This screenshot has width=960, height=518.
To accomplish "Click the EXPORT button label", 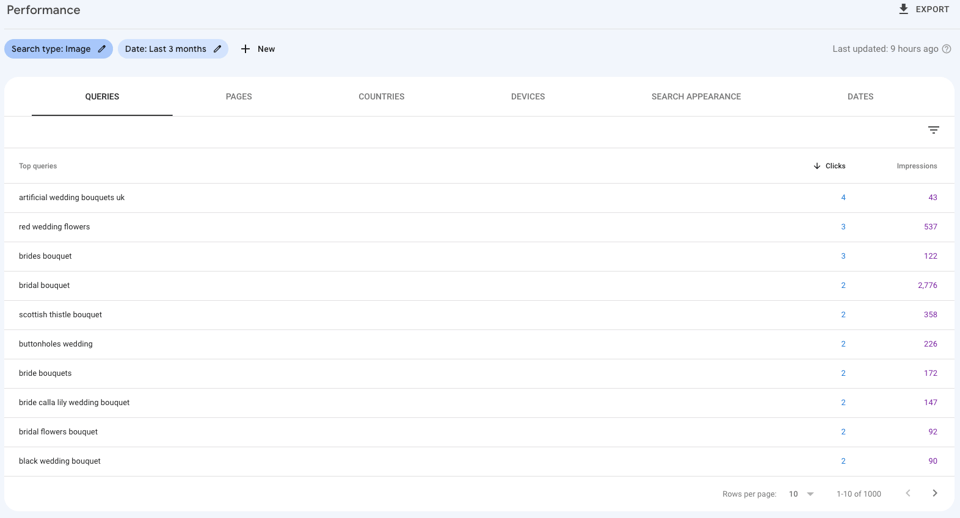I will click(x=932, y=9).
